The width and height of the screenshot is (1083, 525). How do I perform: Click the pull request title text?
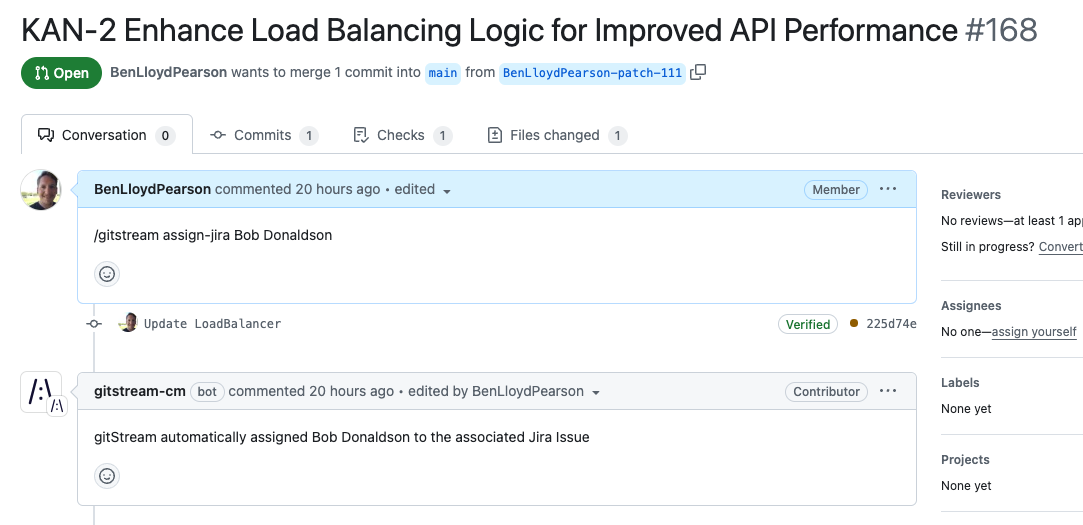pos(489,30)
